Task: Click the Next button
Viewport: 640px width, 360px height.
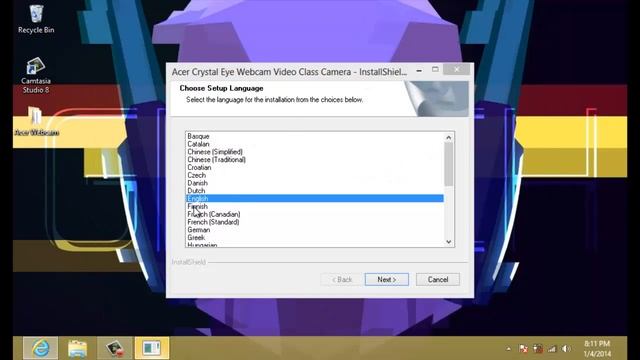Action: pyautogui.click(x=387, y=280)
